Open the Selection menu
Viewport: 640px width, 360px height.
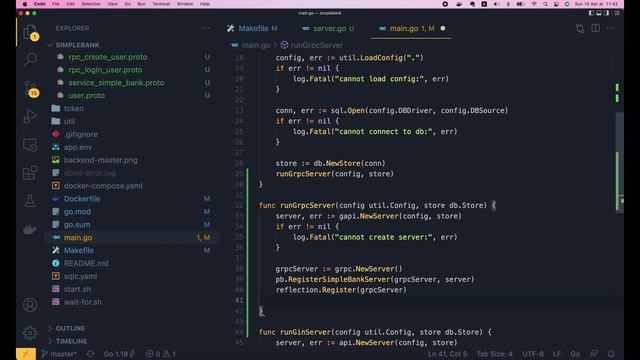[x=91, y=4]
